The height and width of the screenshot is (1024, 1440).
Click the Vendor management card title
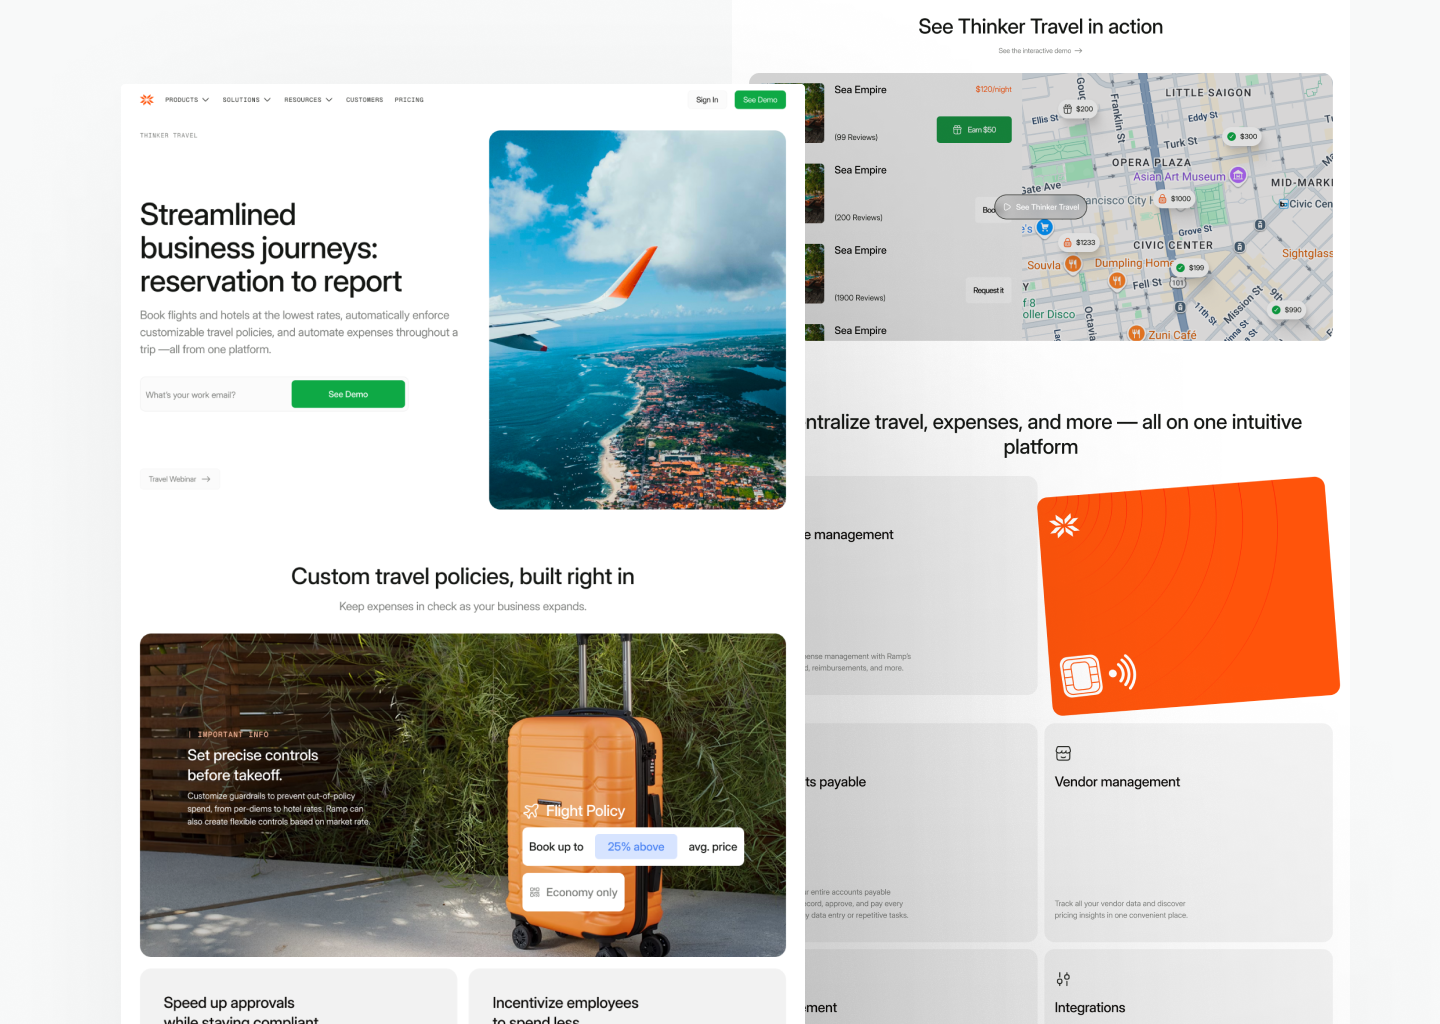click(1117, 782)
